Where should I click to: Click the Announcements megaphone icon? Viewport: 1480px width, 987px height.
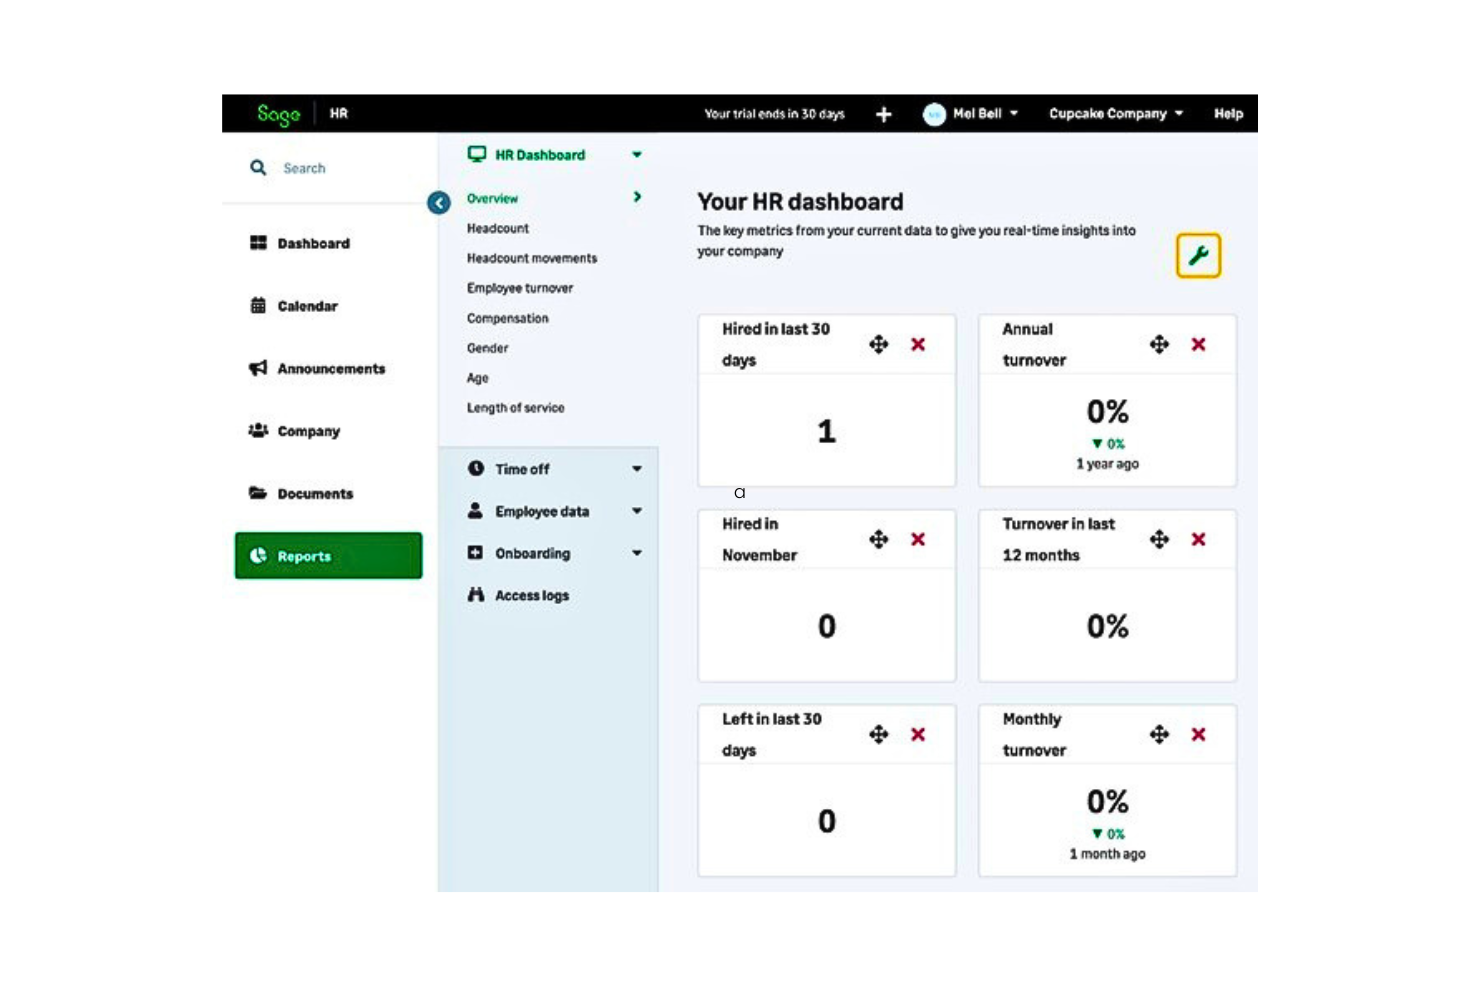coord(258,368)
